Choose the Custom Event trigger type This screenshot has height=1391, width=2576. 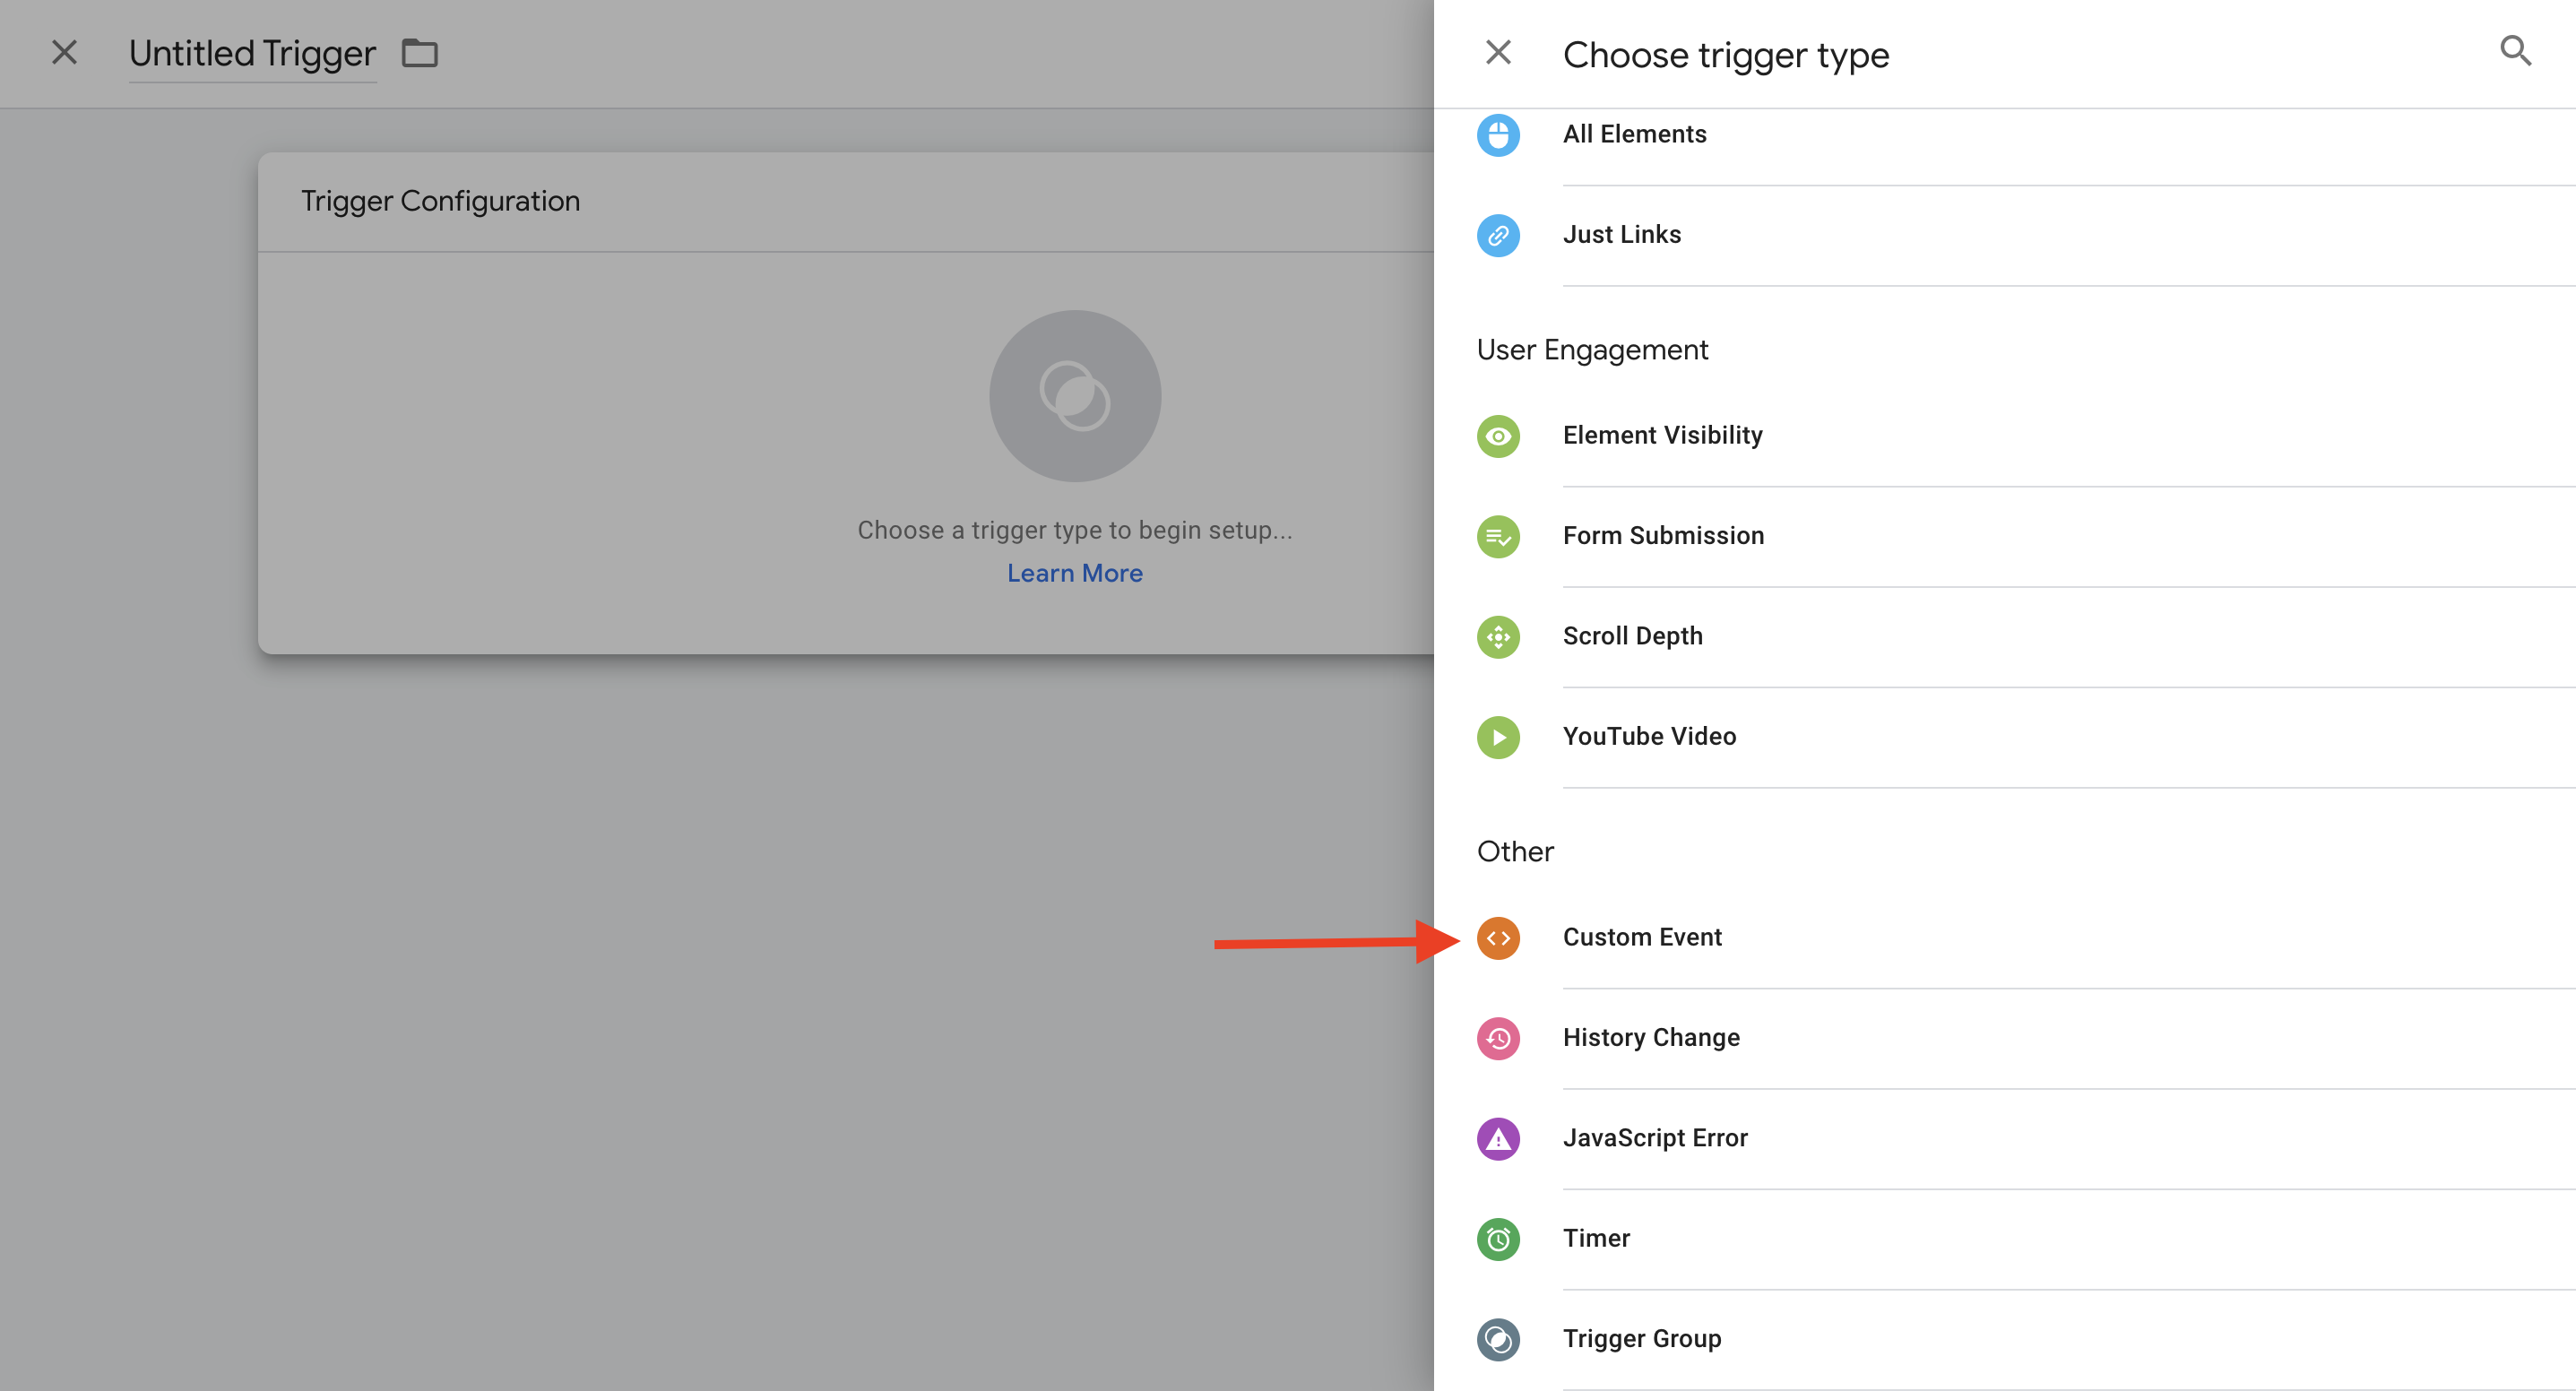tap(1642, 937)
